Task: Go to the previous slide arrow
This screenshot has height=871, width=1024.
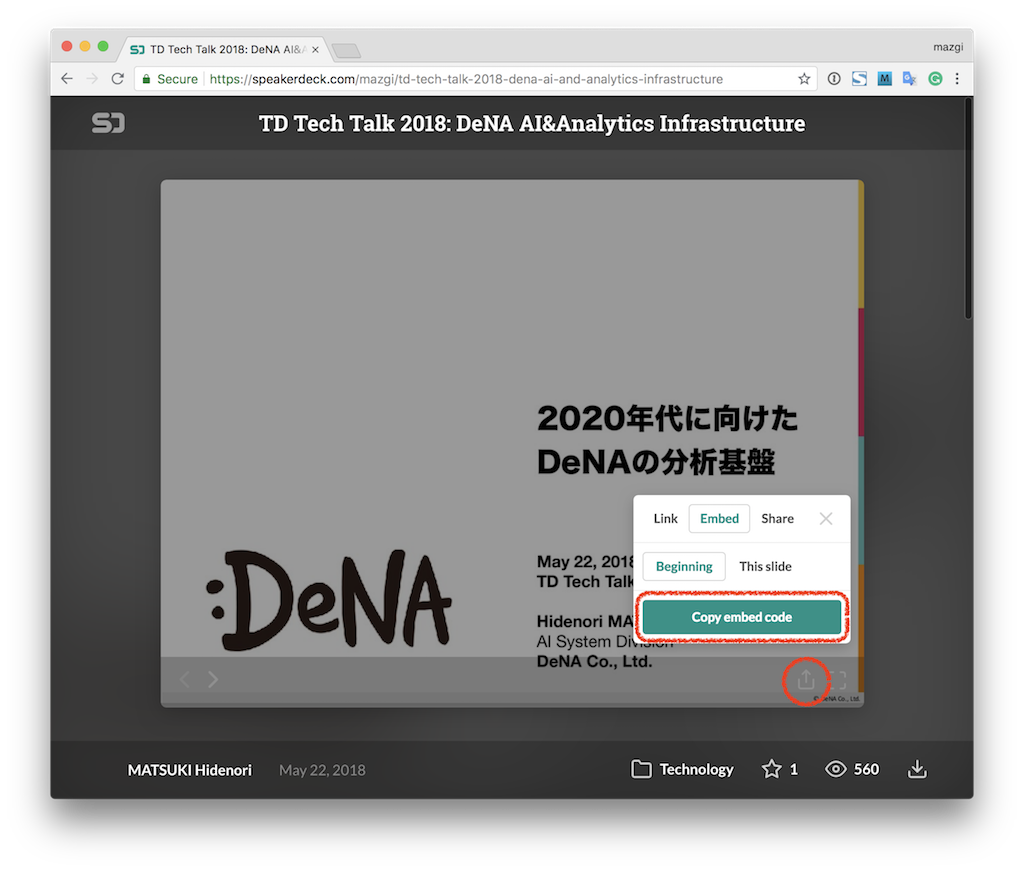Action: (184, 680)
